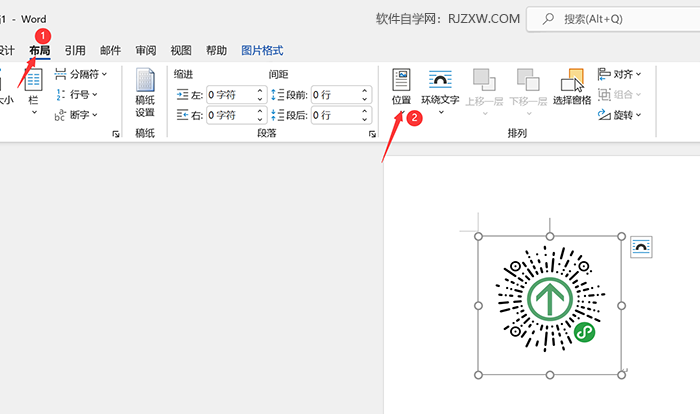The image size is (700, 414).
Task: Open the Group (组合) dropdown
Action: (x=619, y=95)
